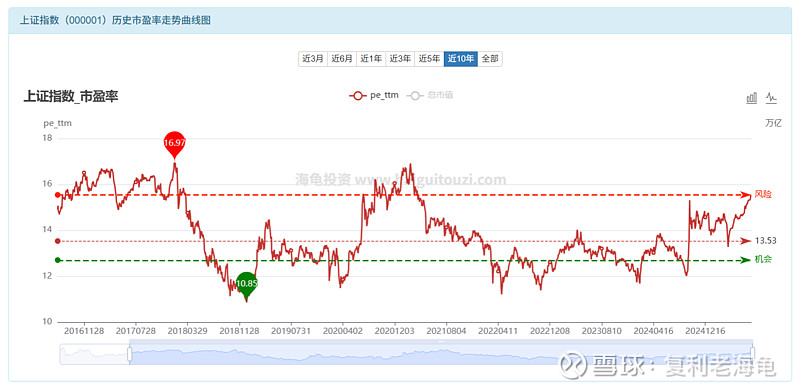Click the right handle of the zoom slider
Viewport: 800px width, 391px height.
coord(753,354)
